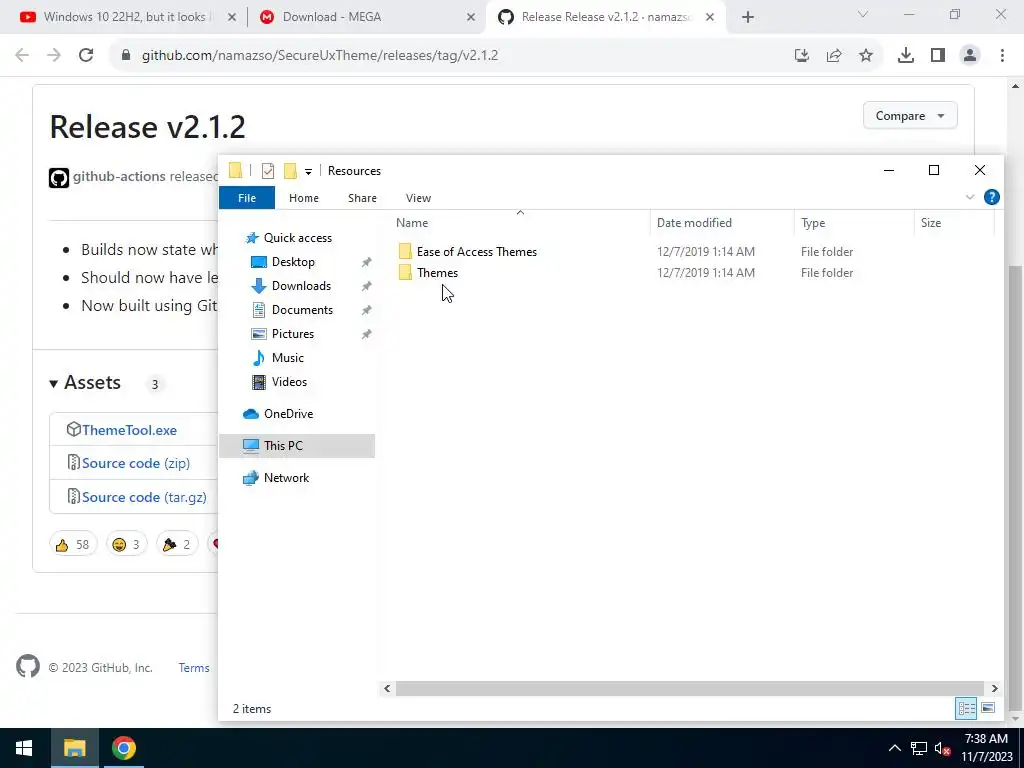Open the Ease of Access Themes folder

pos(477,251)
